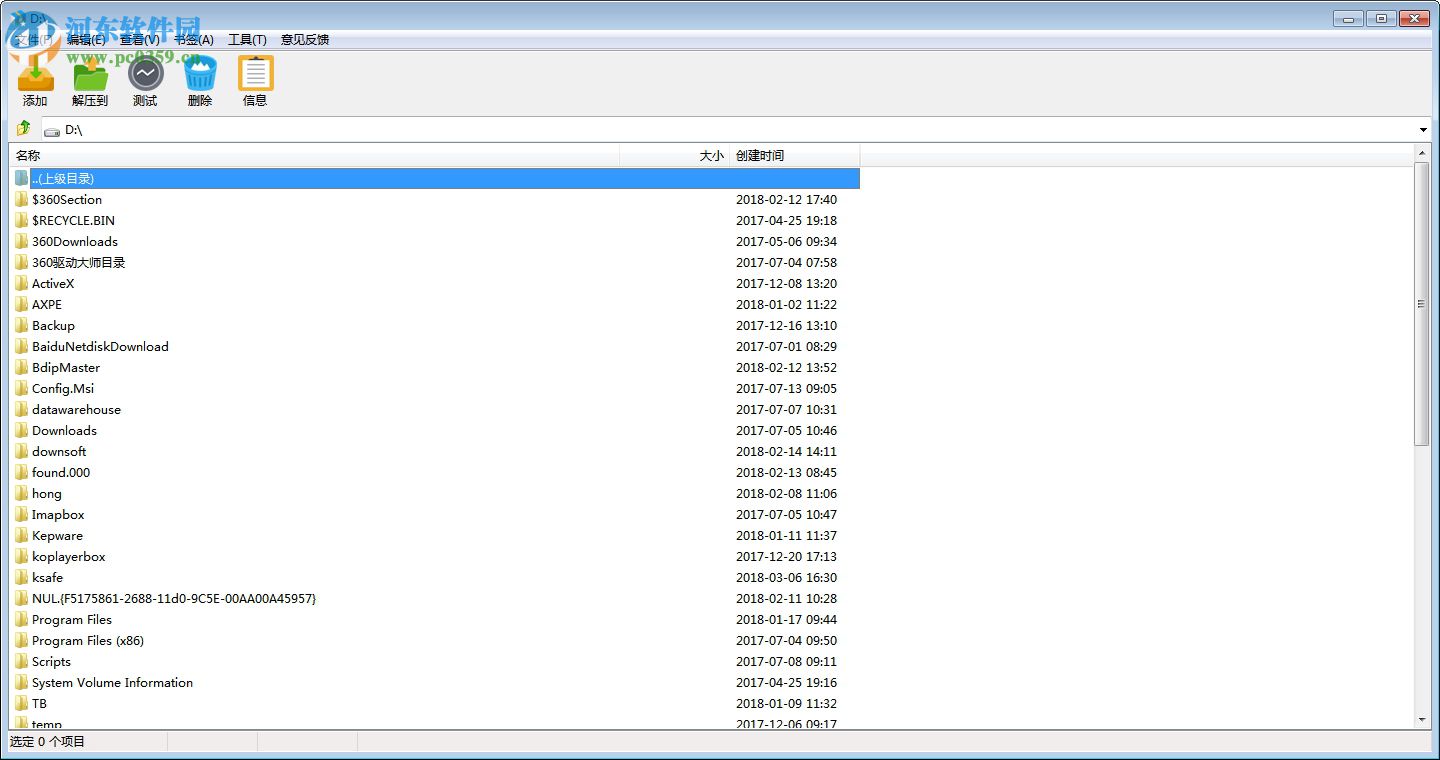The height and width of the screenshot is (760, 1440).
Task: Click the 添加 (Add) toolbar icon
Action: pyautogui.click(x=35, y=74)
